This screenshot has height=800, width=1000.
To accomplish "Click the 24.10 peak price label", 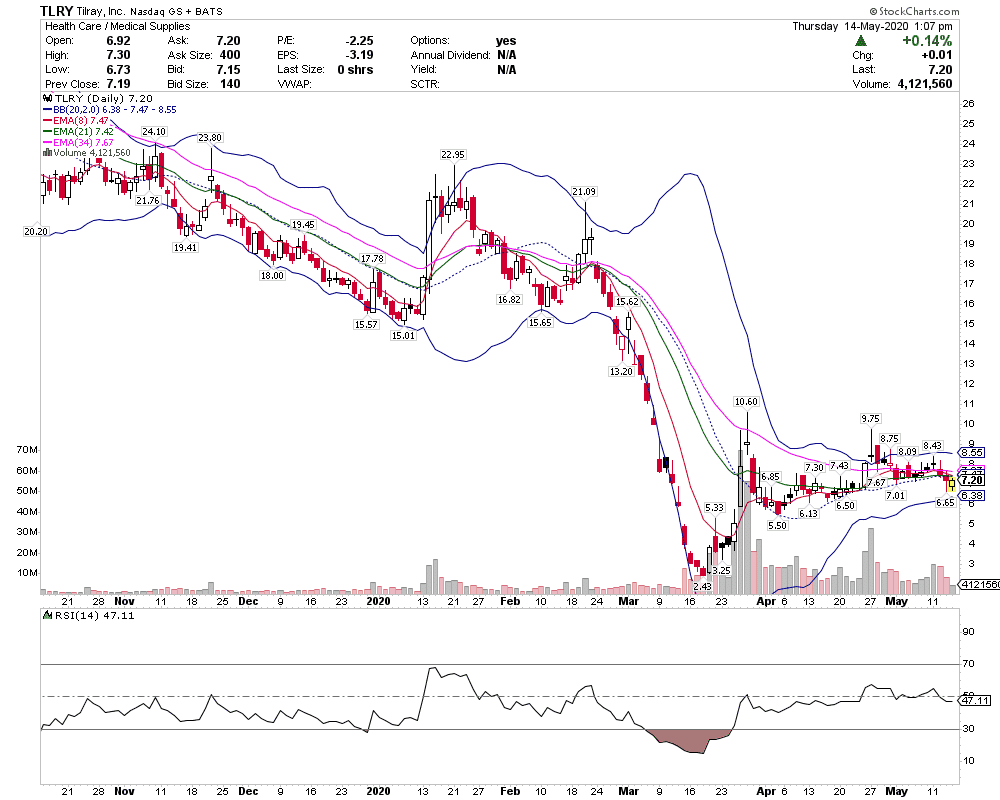I will (x=154, y=131).
